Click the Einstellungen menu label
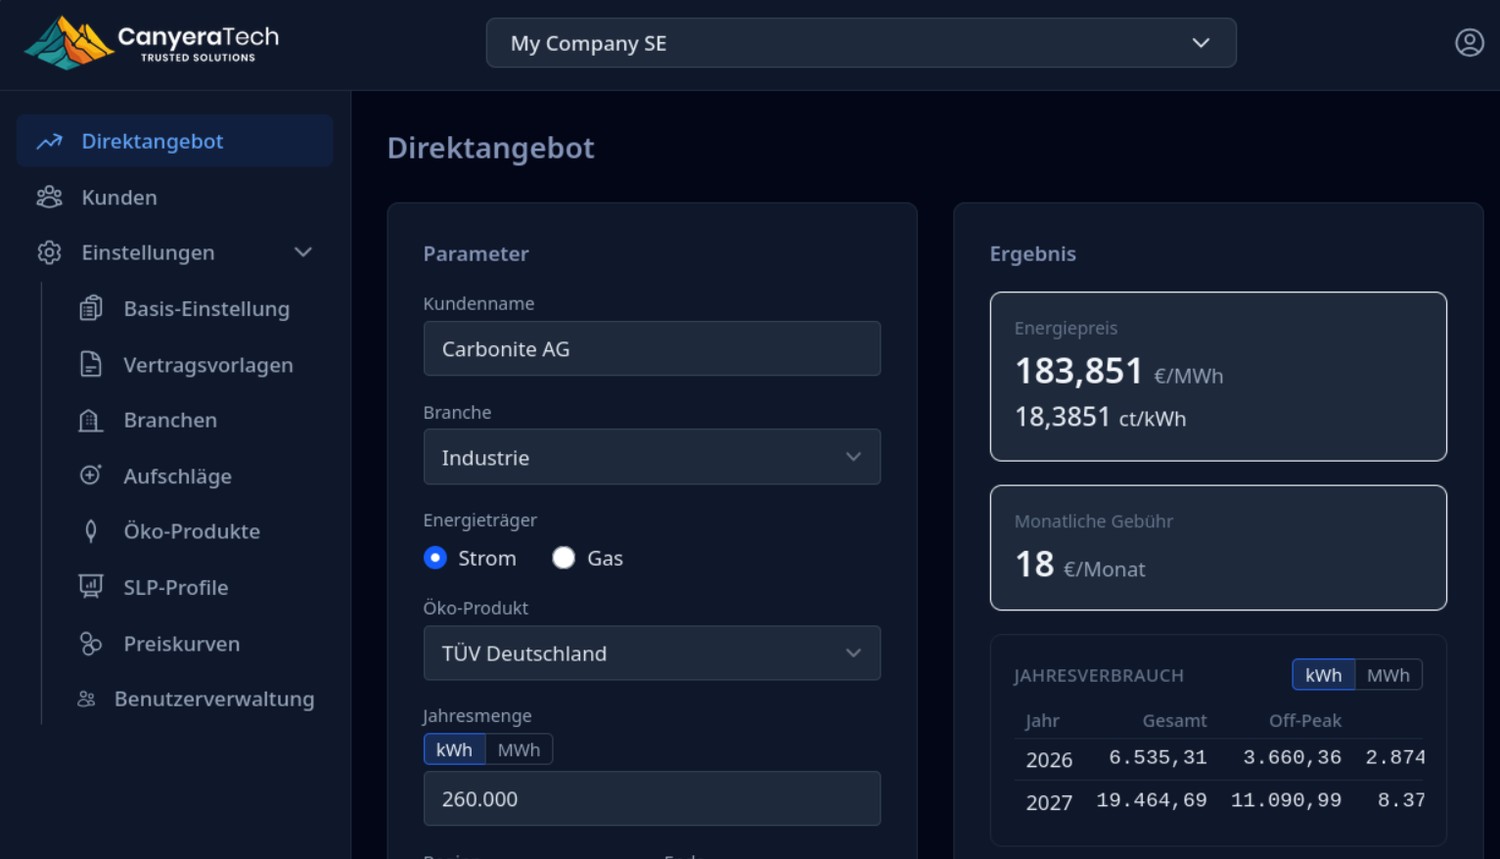Screen dimensions: 1500x859 [x=148, y=253]
